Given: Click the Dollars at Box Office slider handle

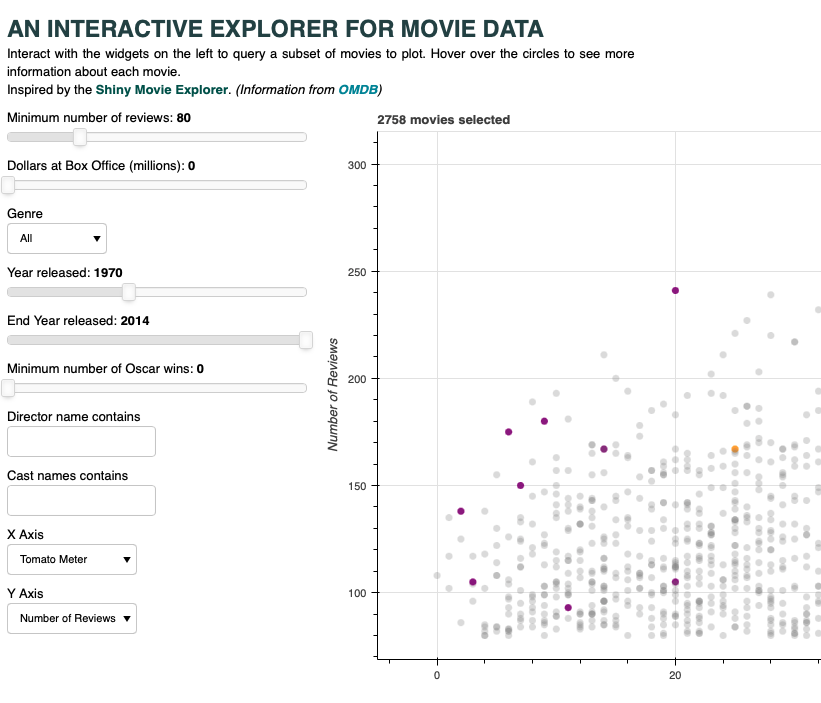Looking at the screenshot, I should pos(9,185).
